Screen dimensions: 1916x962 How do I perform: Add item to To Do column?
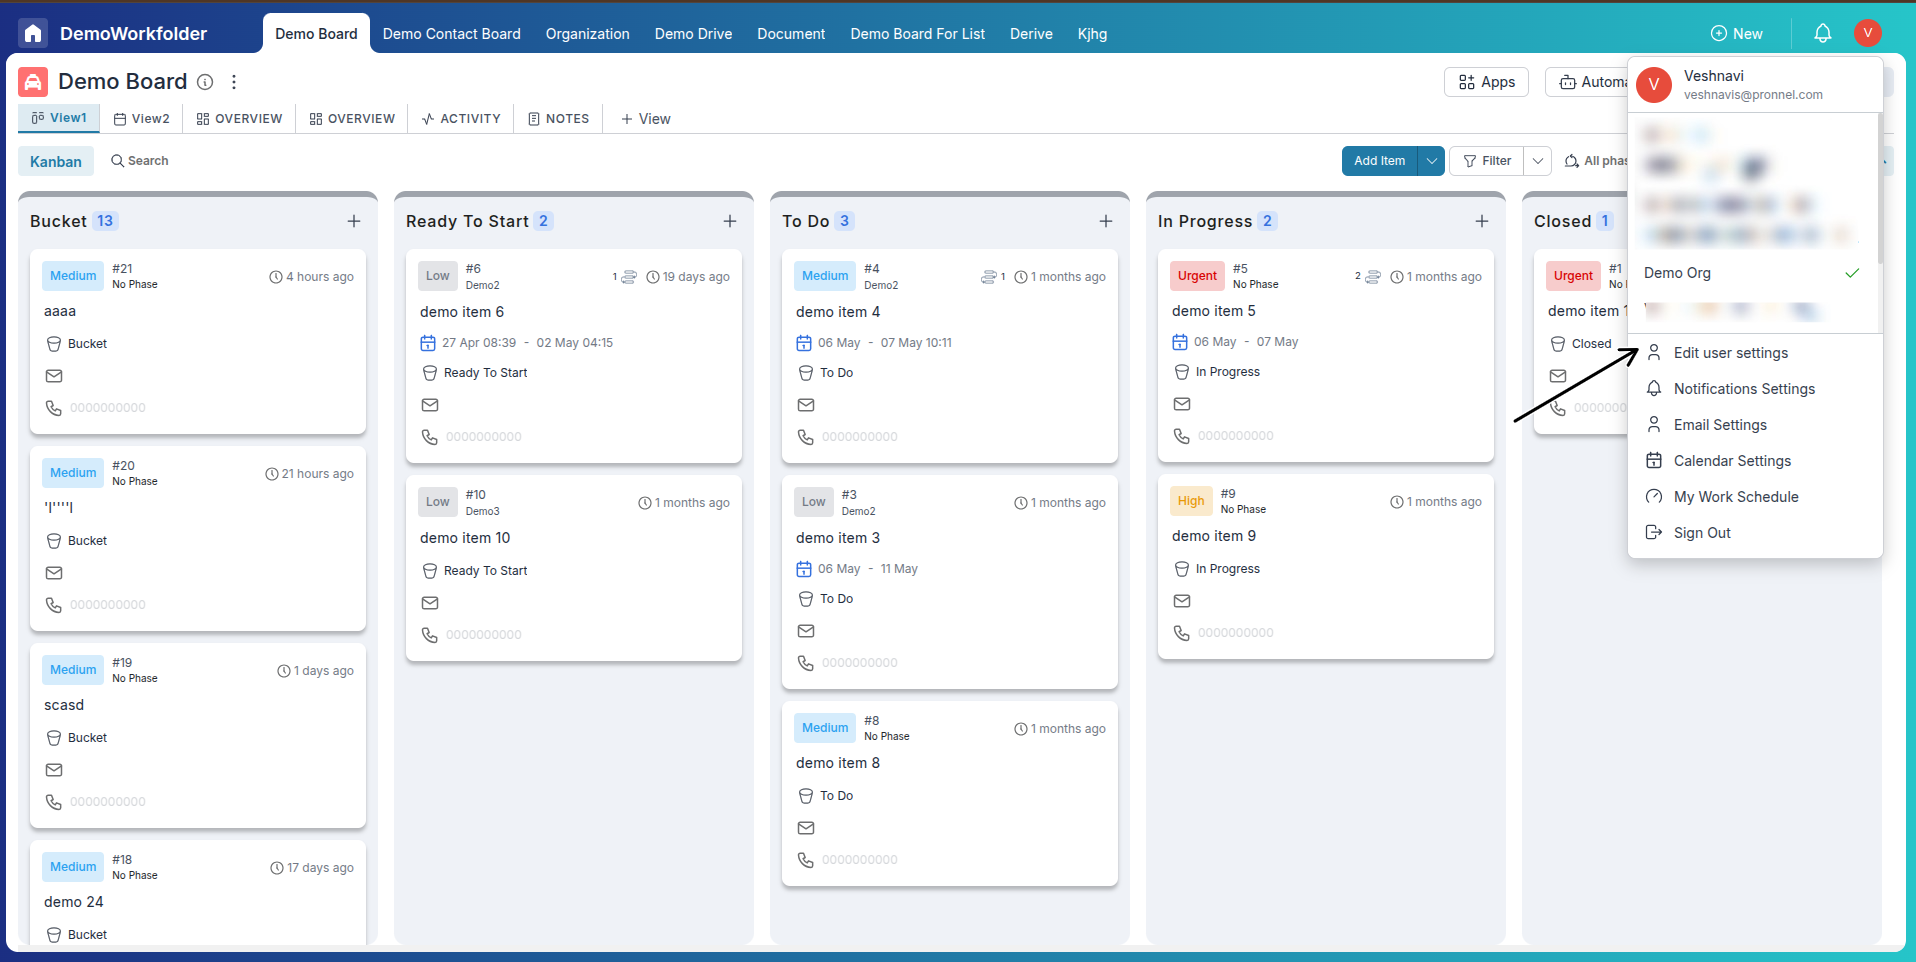coord(1106,221)
